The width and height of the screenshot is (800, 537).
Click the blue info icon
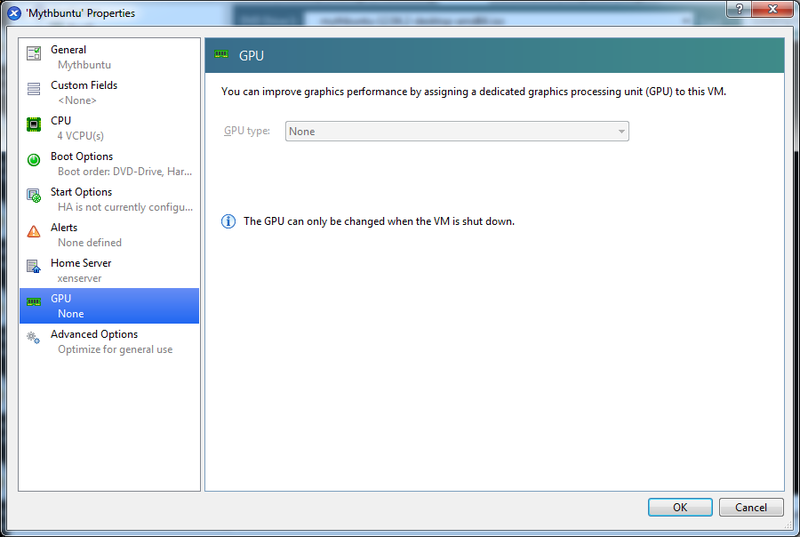coord(228,221)
